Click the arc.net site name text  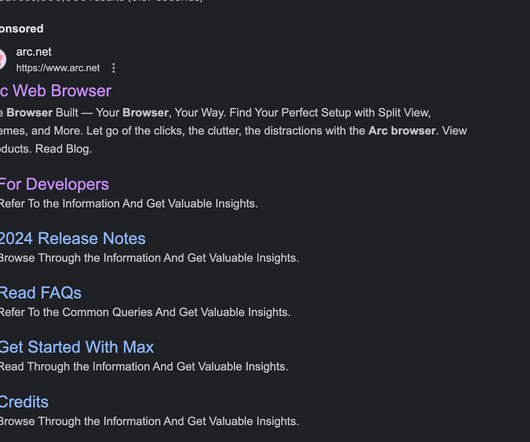34,52
